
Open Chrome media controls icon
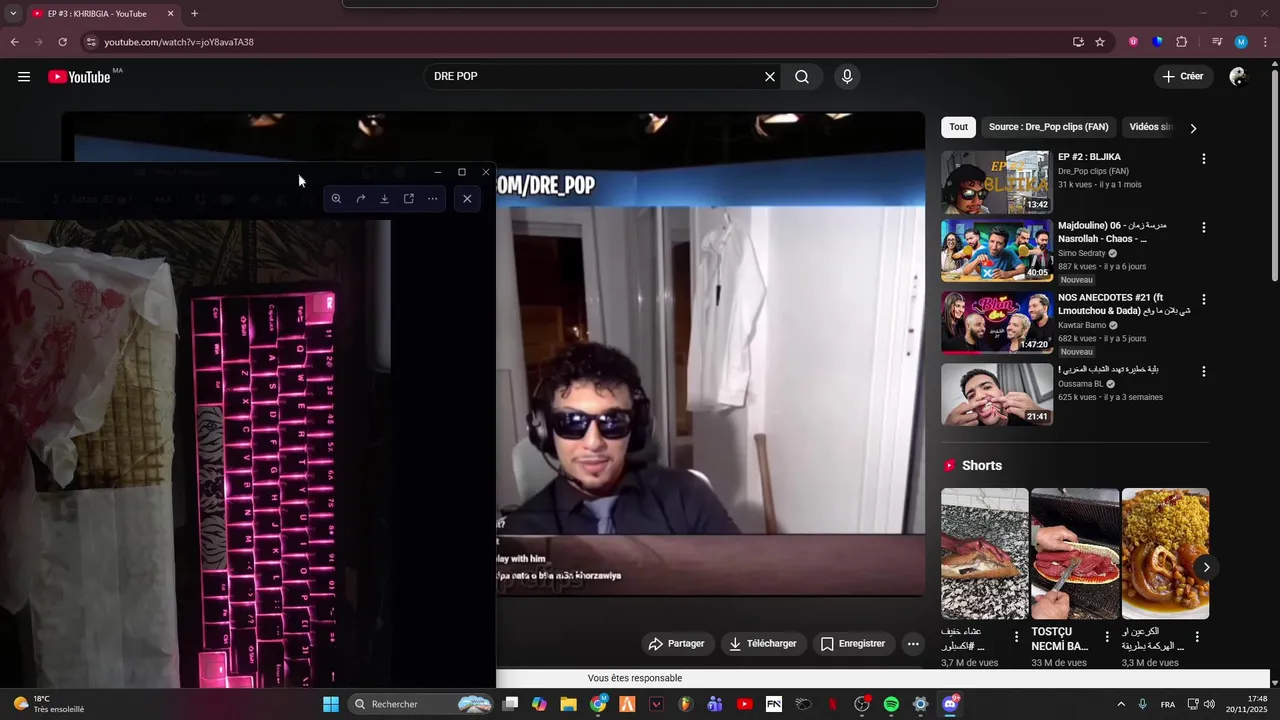pos(1217,42)
